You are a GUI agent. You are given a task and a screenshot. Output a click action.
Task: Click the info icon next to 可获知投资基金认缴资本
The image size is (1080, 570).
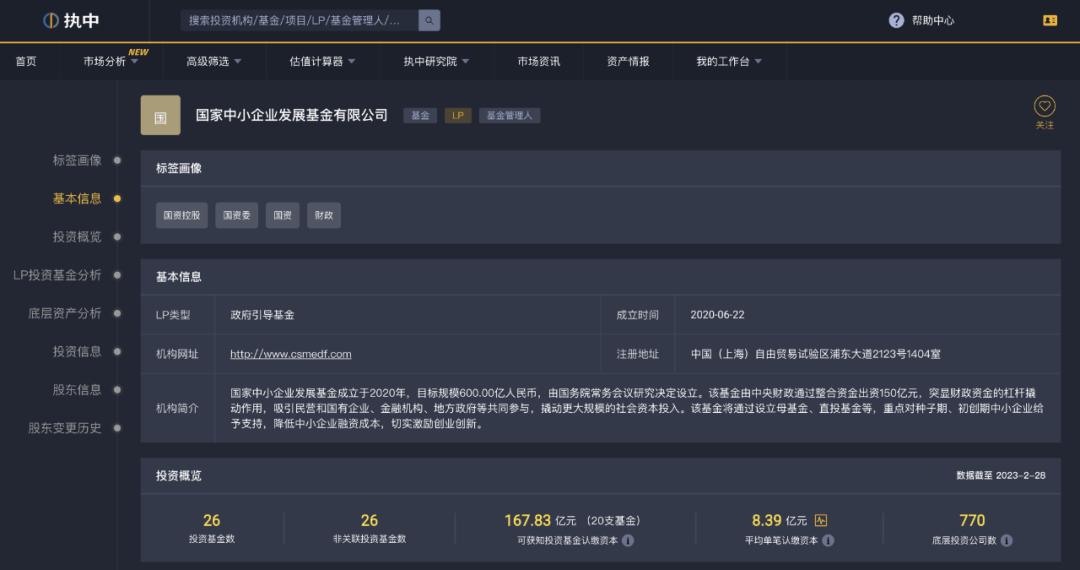[628, 540]
